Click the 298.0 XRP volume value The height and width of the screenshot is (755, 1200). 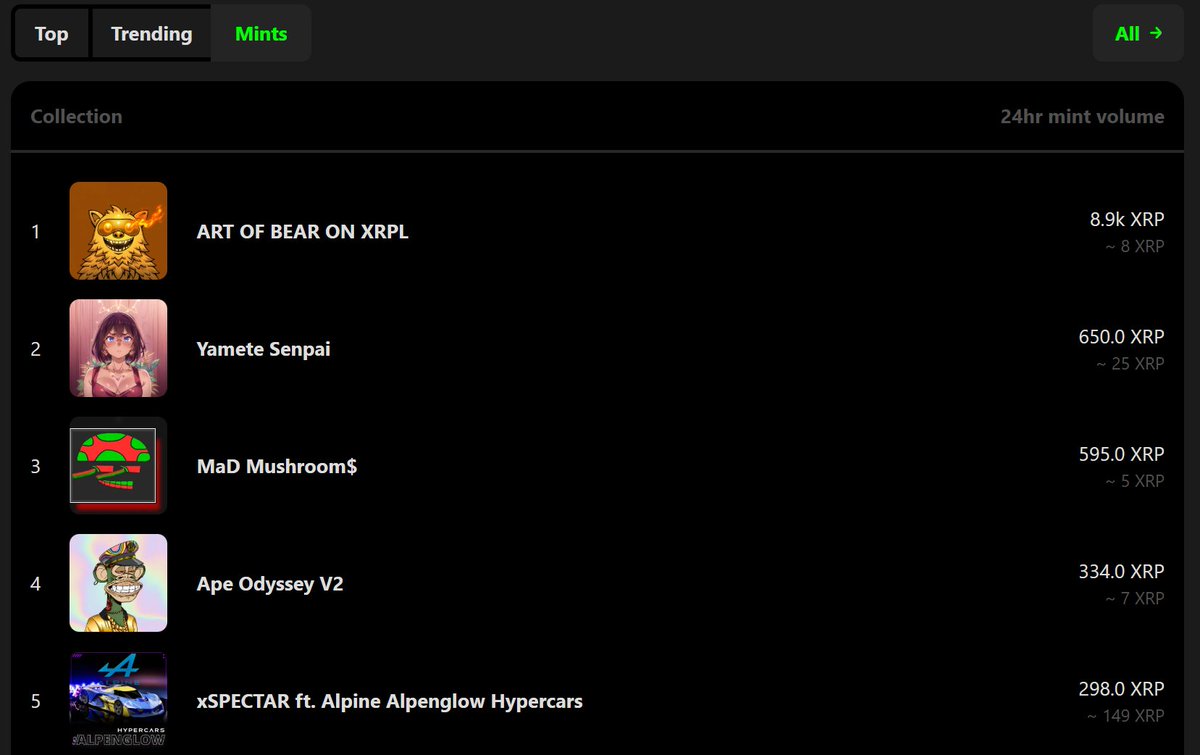tap(1121, 690)
